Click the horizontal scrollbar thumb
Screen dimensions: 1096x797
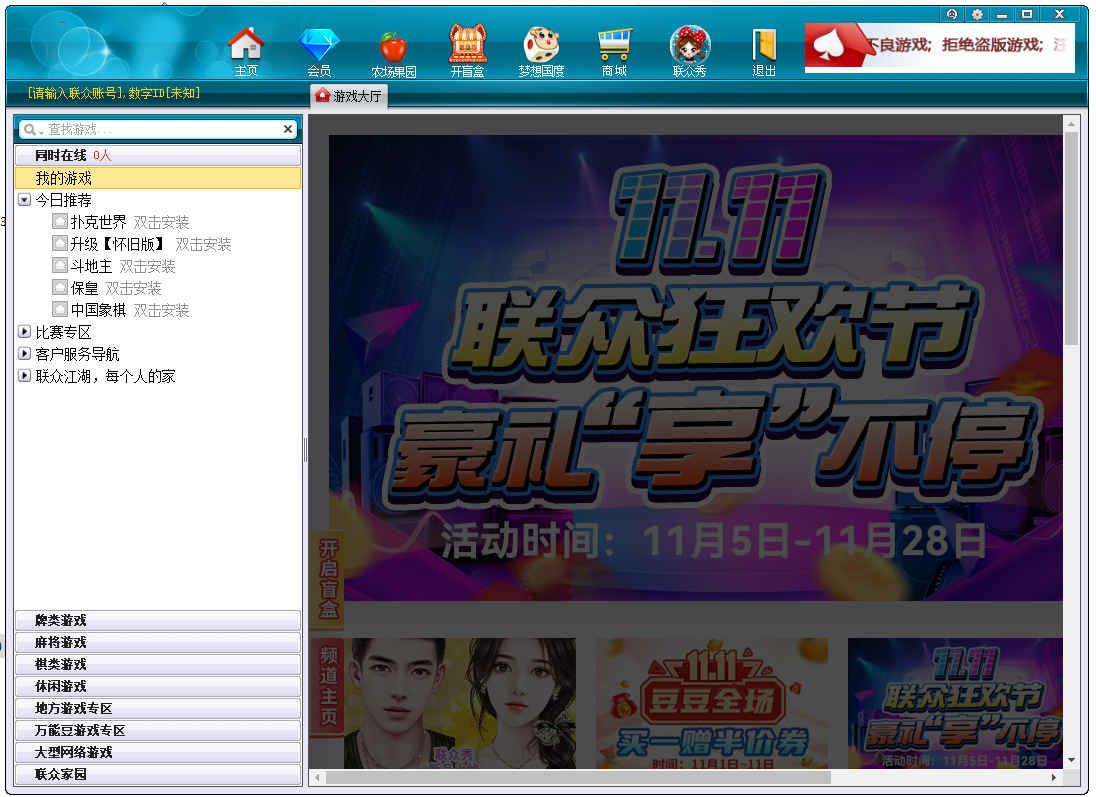(578, 777)
